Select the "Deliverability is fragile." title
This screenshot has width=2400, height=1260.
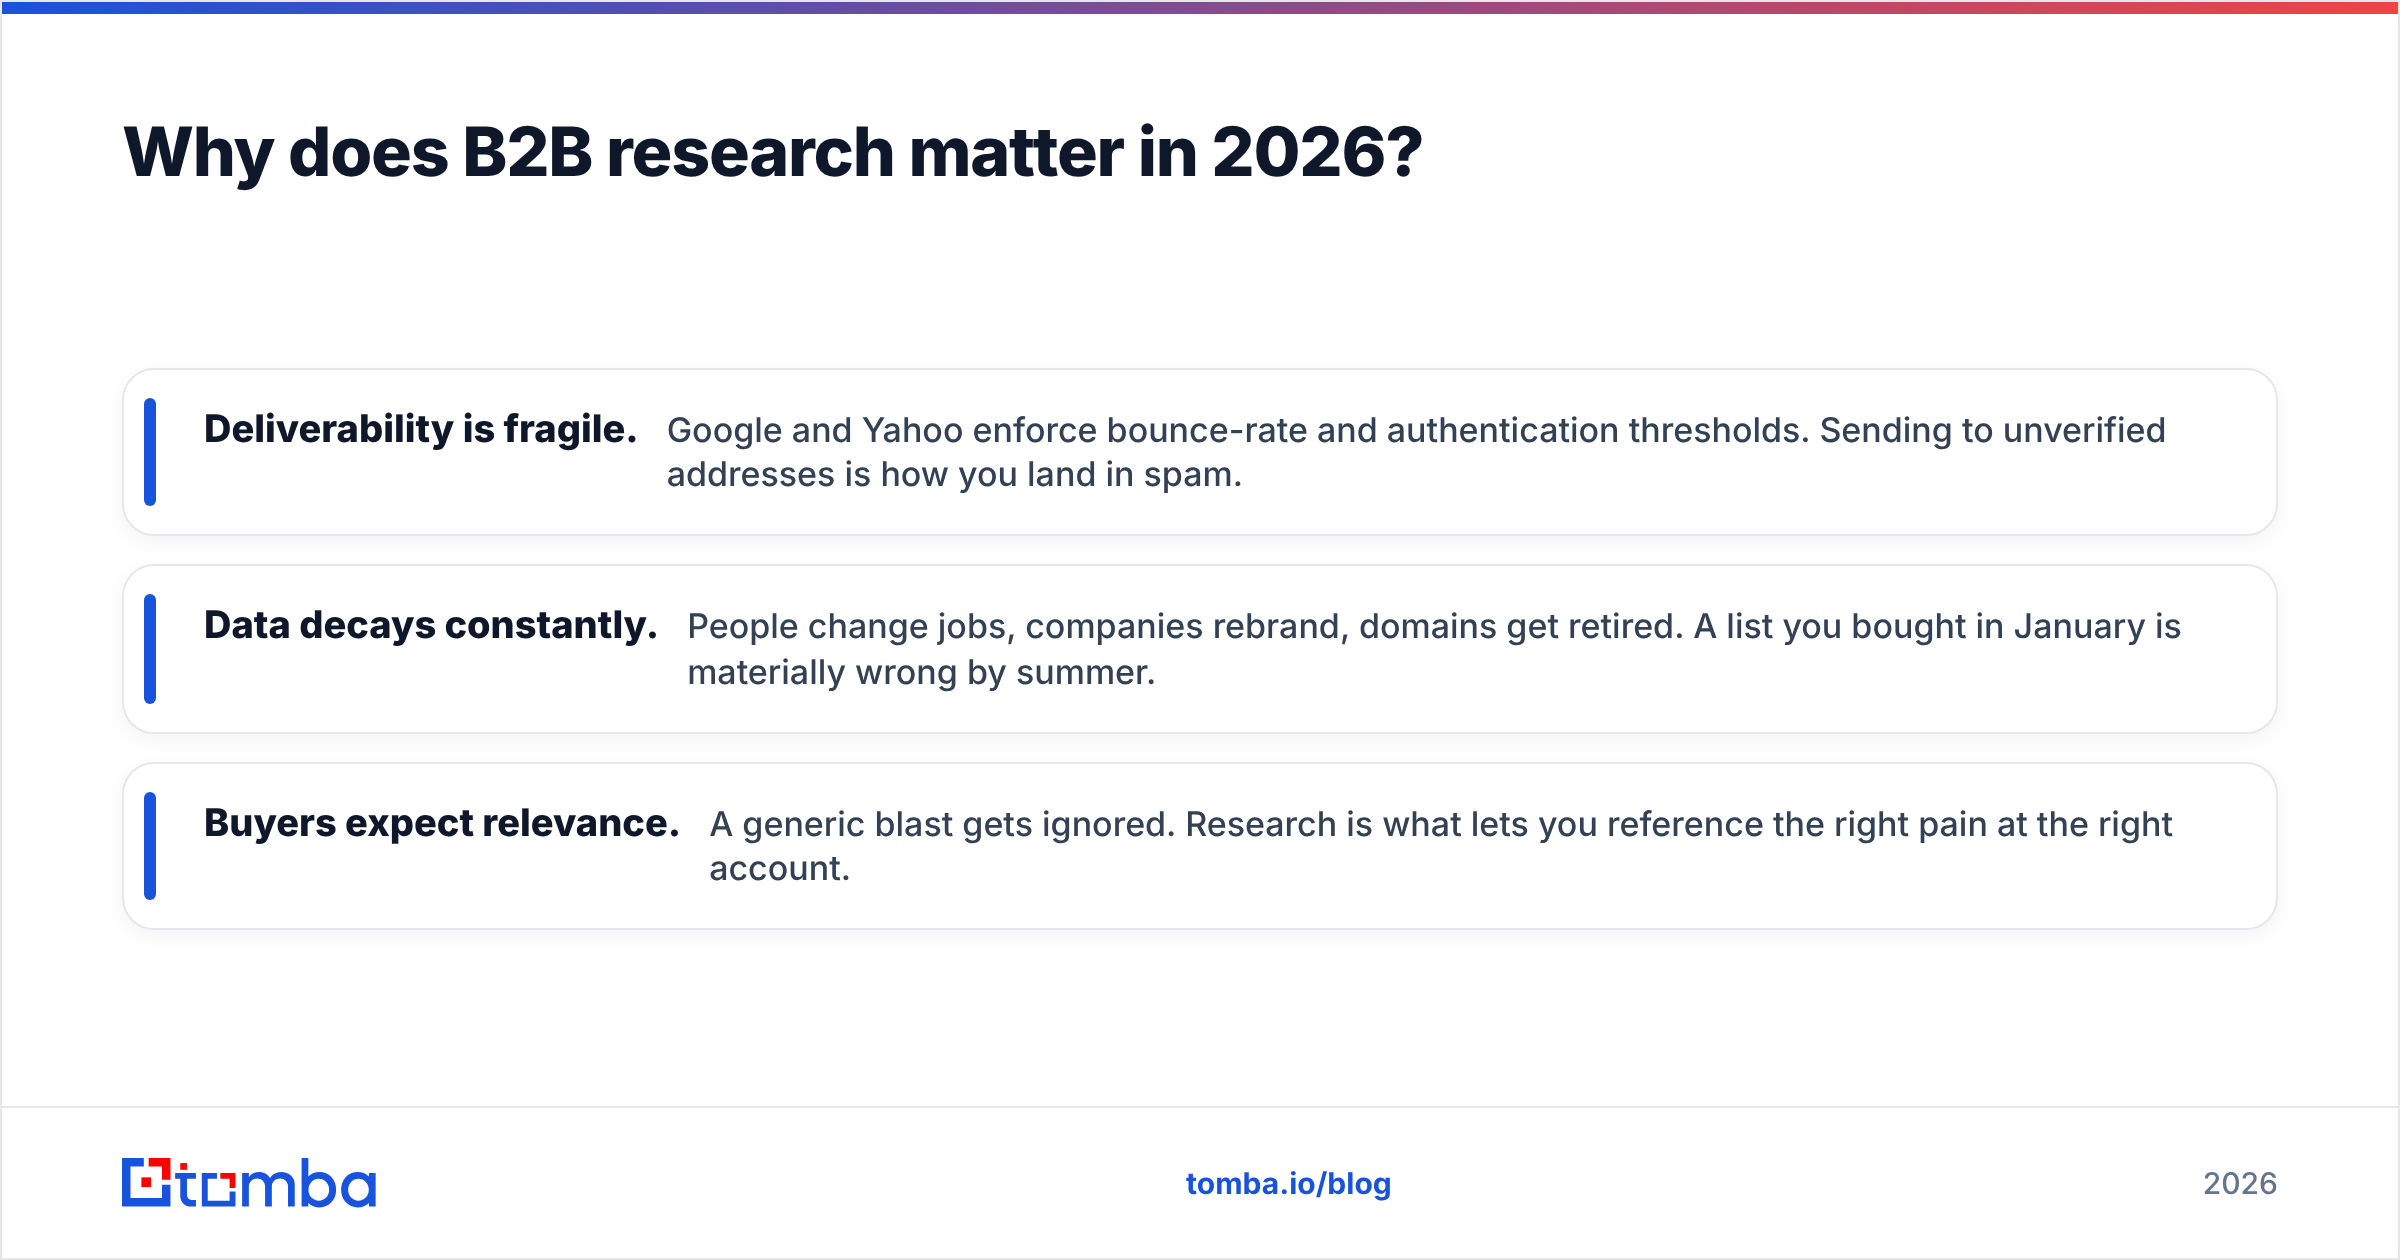tap(420, 429)
